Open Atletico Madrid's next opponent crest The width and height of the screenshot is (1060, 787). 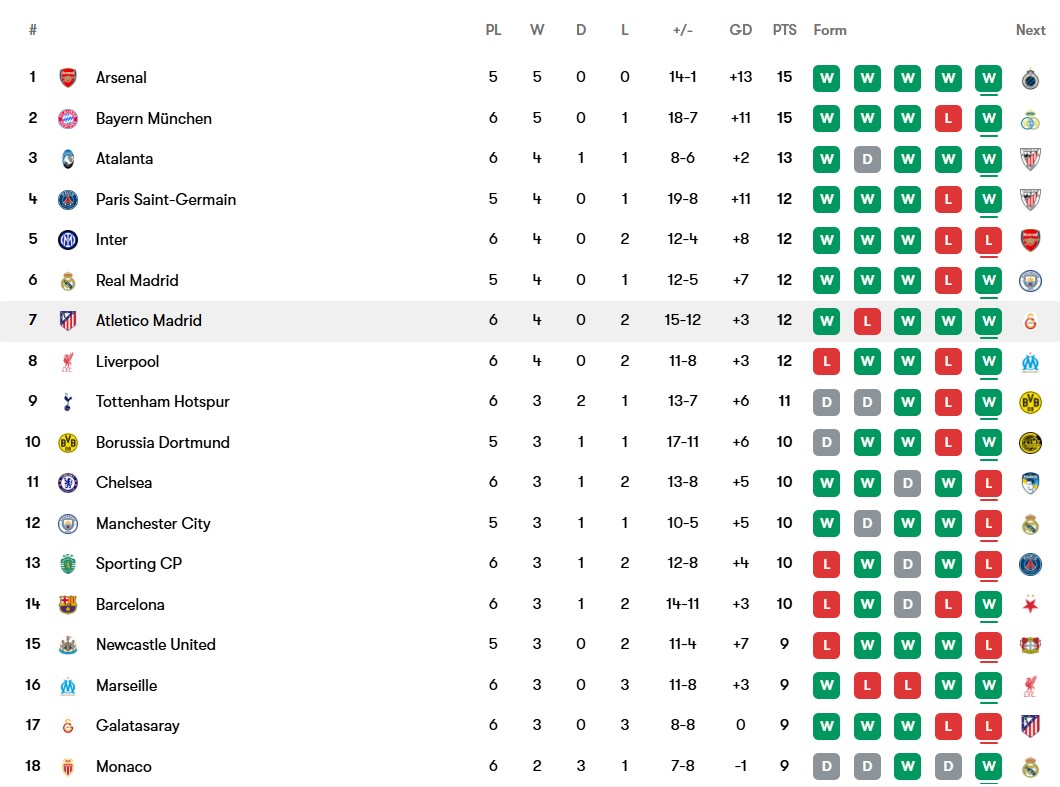pyautogui.click(x=1030, y=321)
